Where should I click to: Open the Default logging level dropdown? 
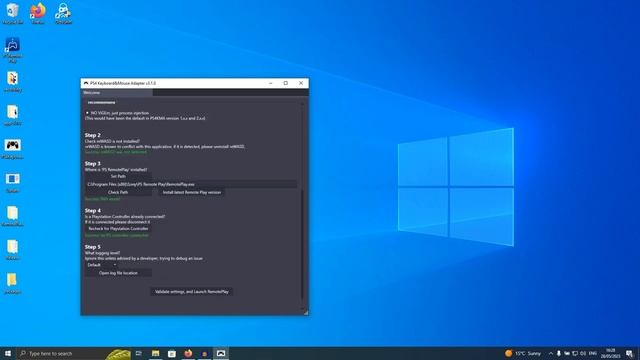click(x=102, y=265)
